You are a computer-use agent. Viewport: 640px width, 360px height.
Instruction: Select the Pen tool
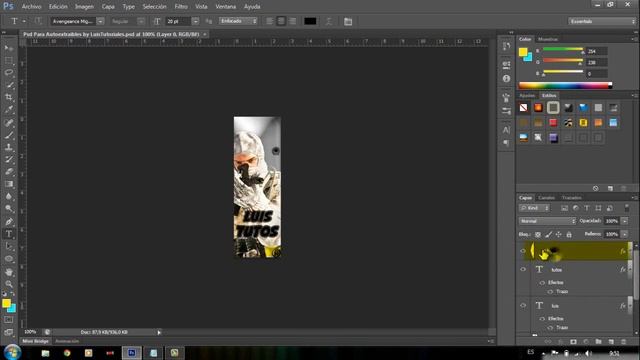pos(9,222)
